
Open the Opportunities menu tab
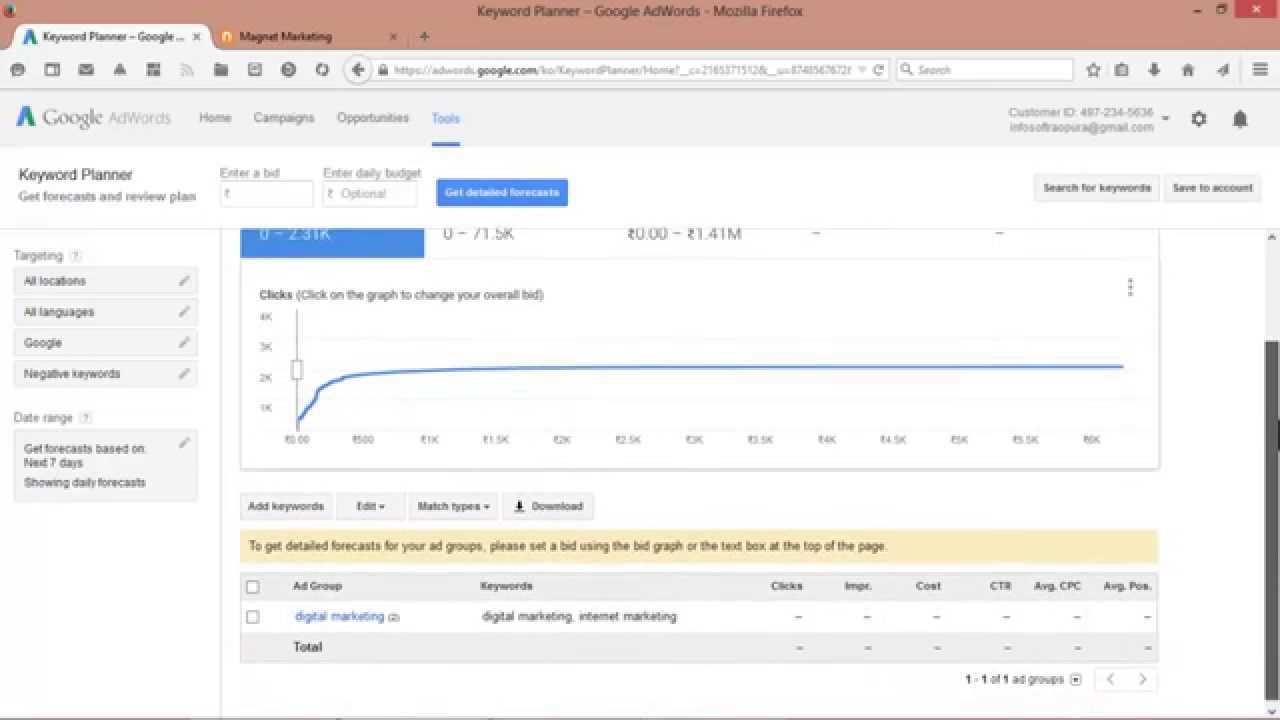pyautogui.click(x=373, y=118)
